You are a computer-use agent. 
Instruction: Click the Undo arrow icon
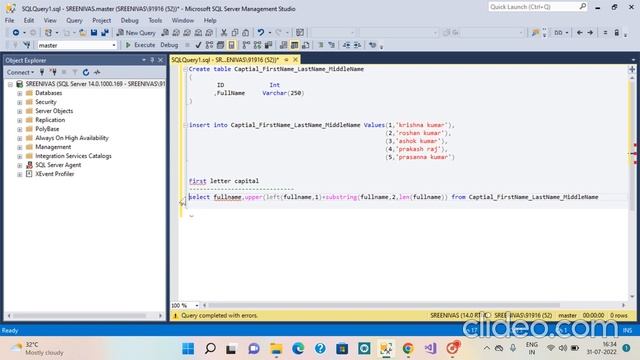260,32
